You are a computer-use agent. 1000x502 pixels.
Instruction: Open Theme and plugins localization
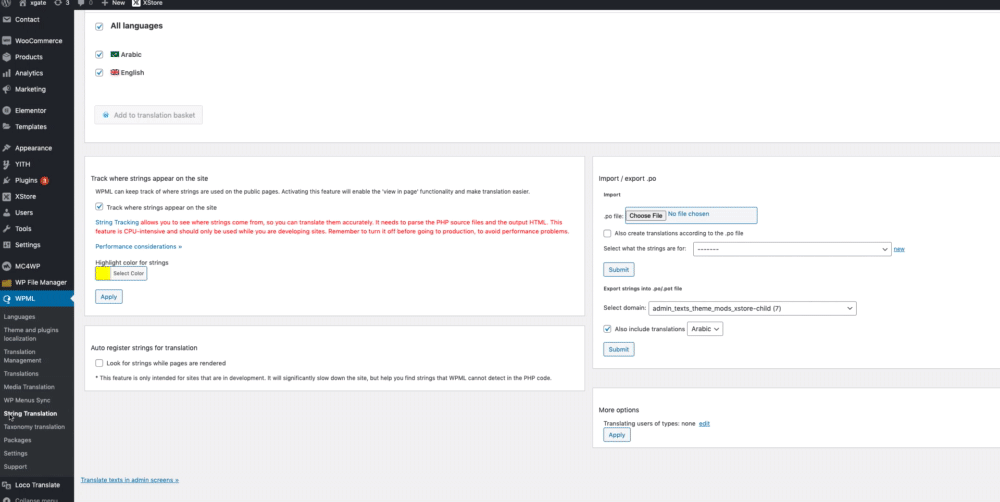(31, 334)
